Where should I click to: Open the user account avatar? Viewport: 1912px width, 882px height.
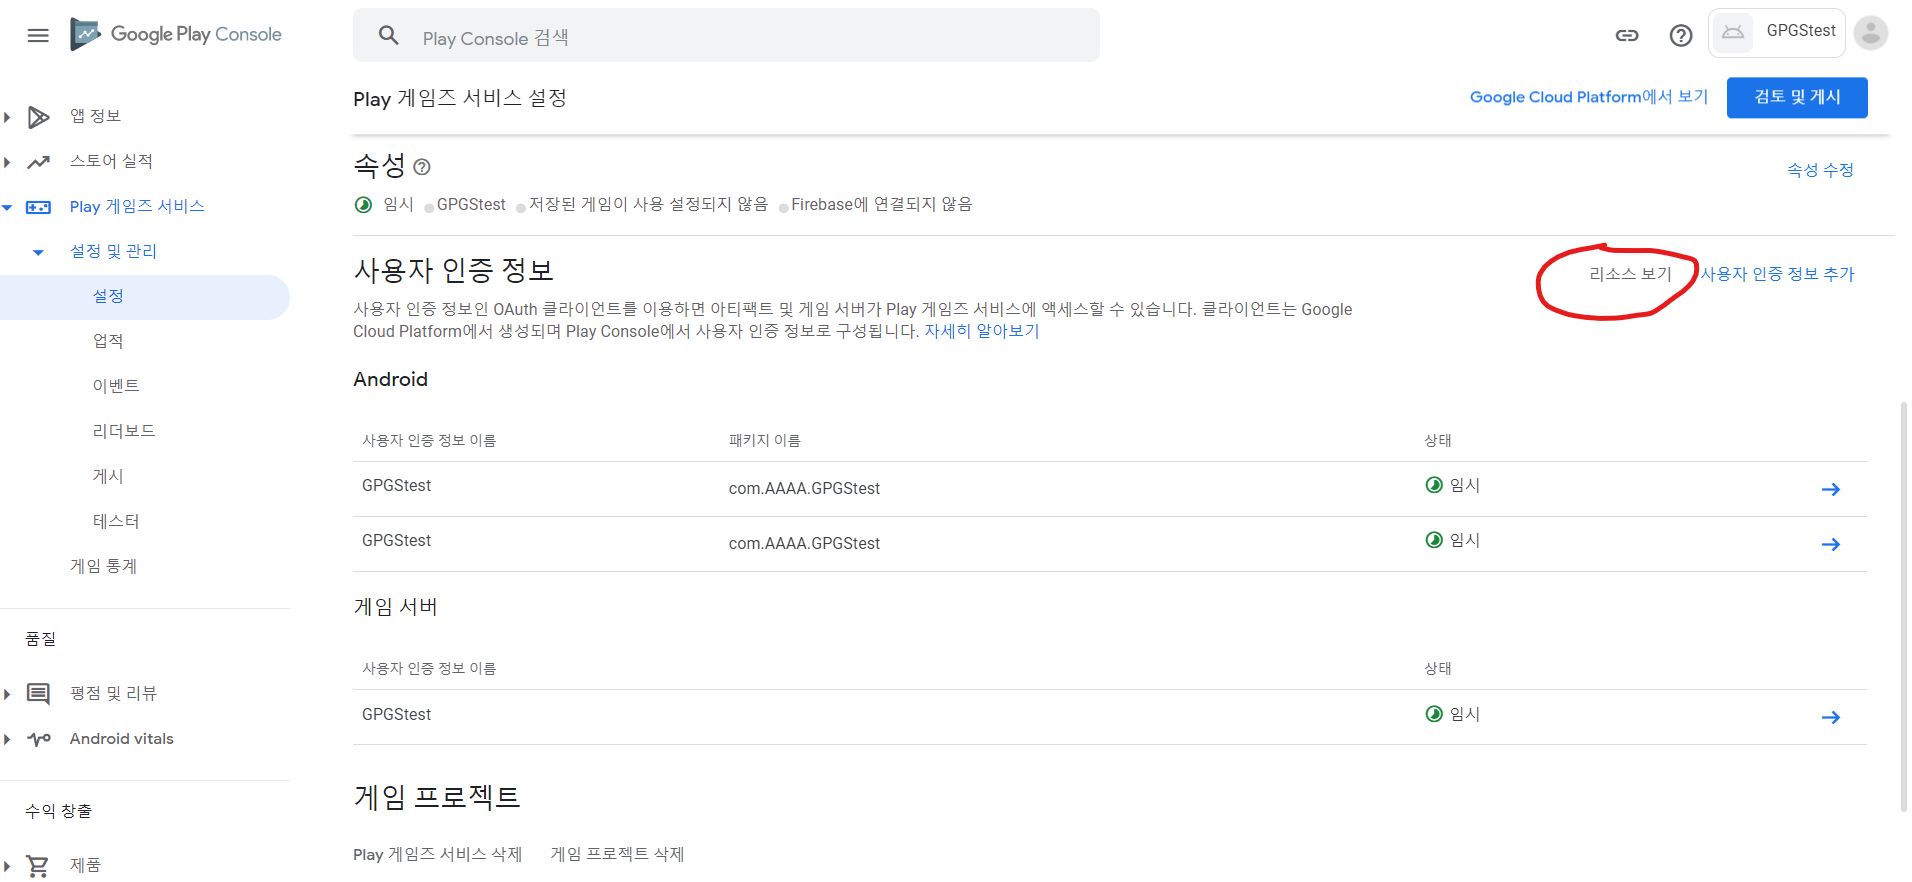pos(1870,32)
